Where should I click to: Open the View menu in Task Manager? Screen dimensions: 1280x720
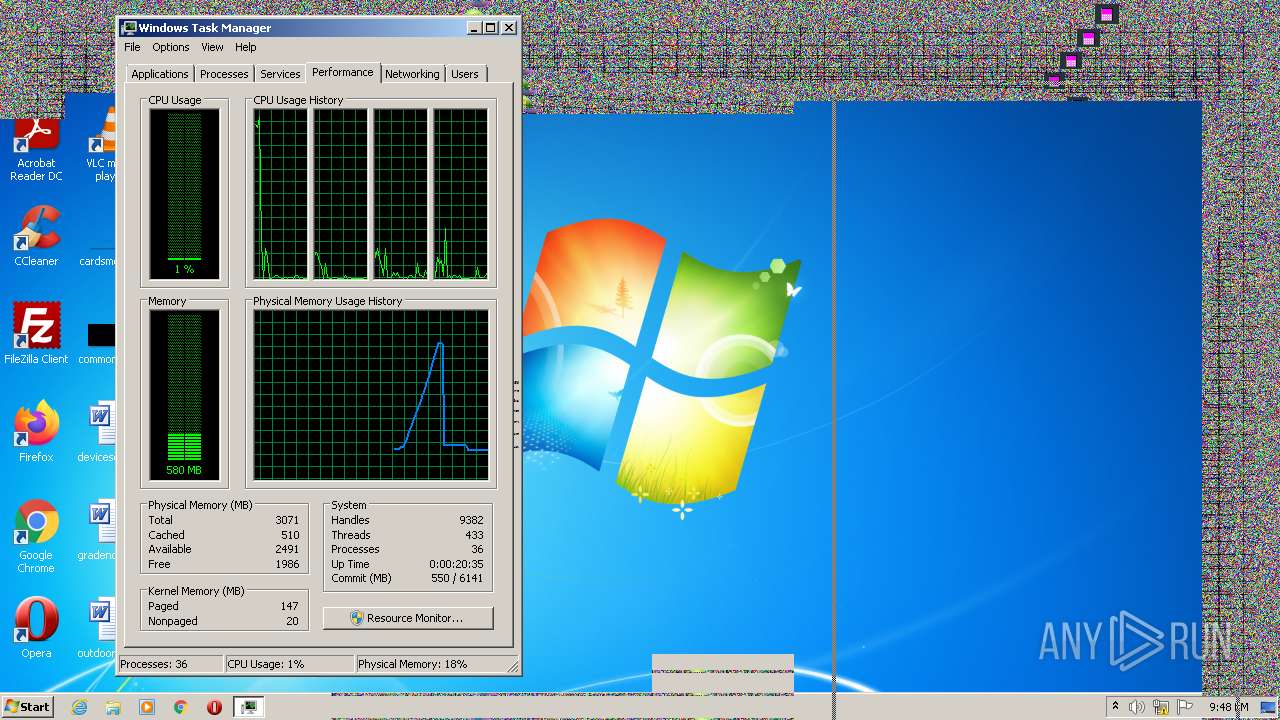click(212, 47)
